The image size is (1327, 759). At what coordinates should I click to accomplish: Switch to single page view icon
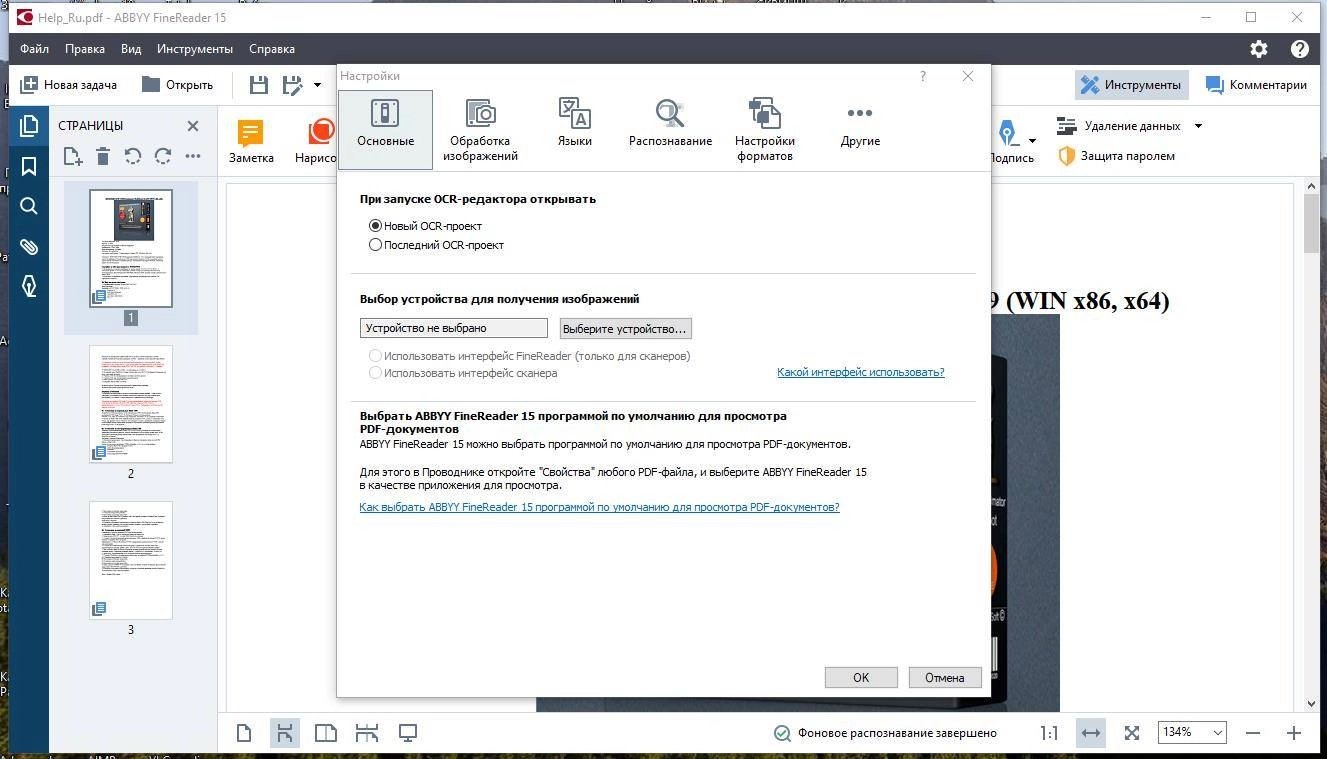point(244,733)
